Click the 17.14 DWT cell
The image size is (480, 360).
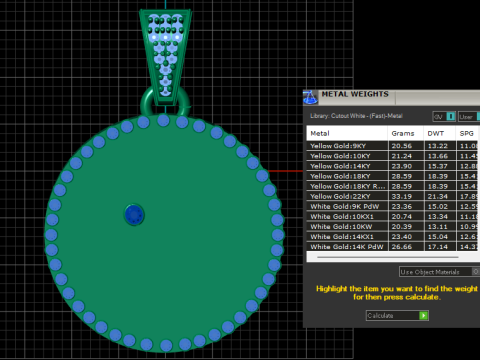pos(440,247)
